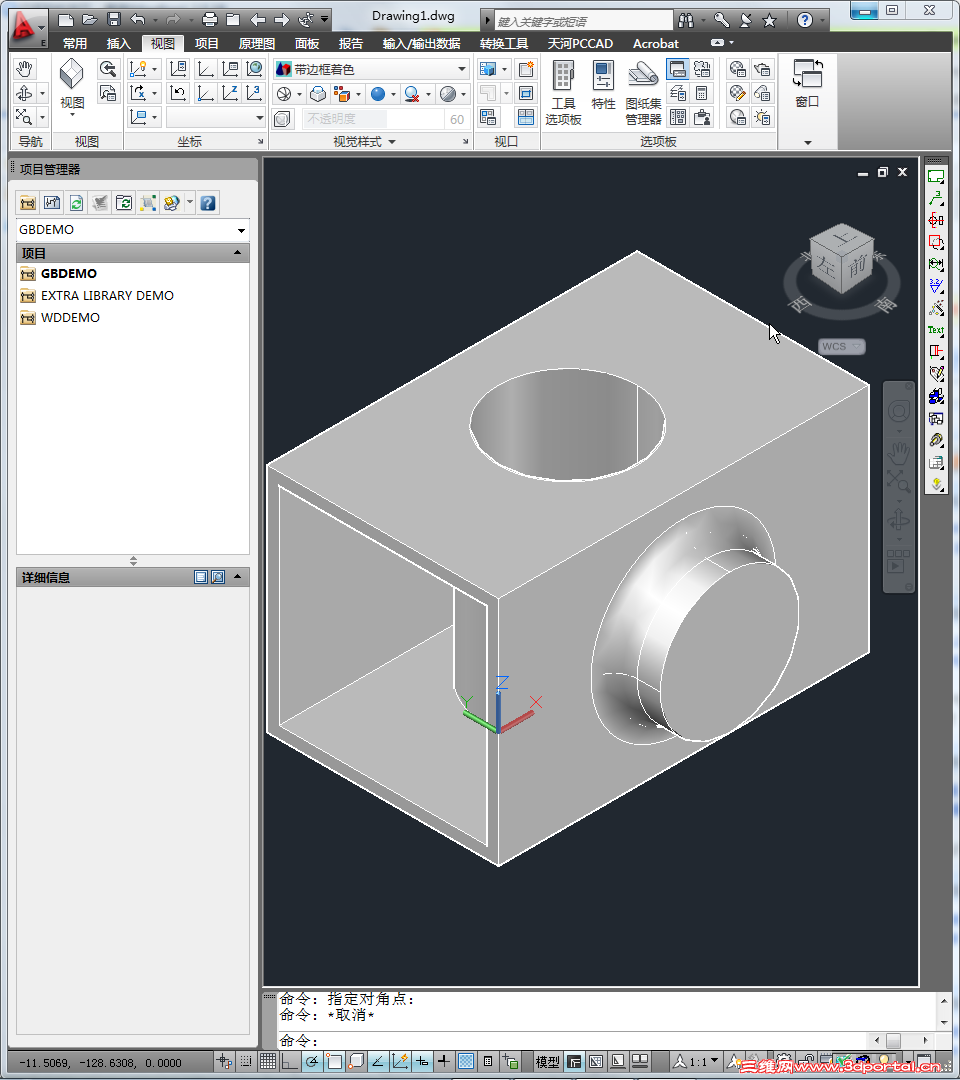The image size is (960, 1080).
Task: Open the 图纸集管理器 sheet set manager
Action: click(x=643, y=93)
